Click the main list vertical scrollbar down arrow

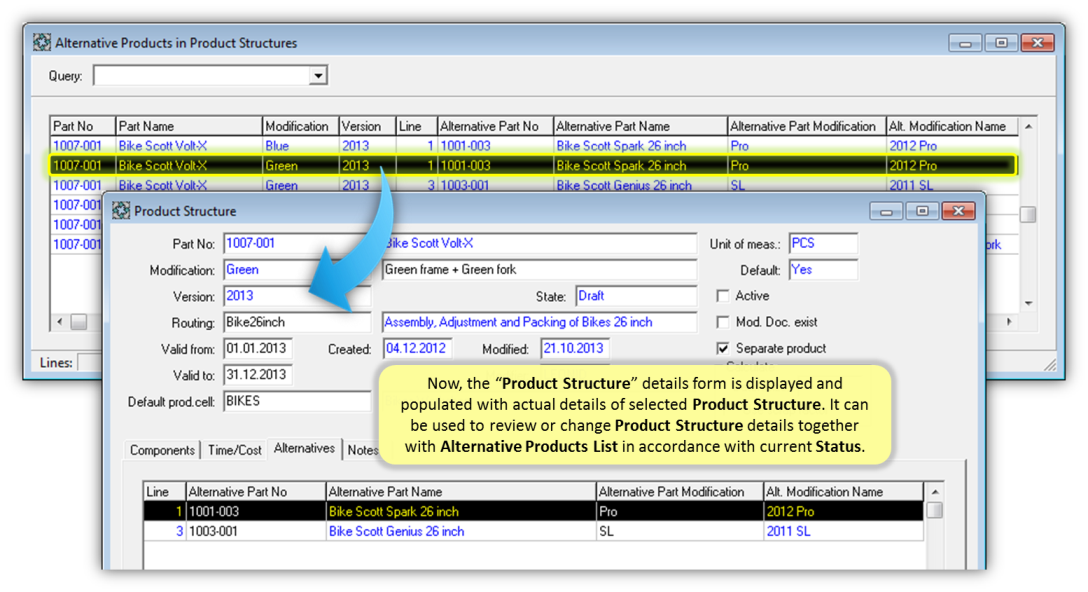pos(1028,303)
